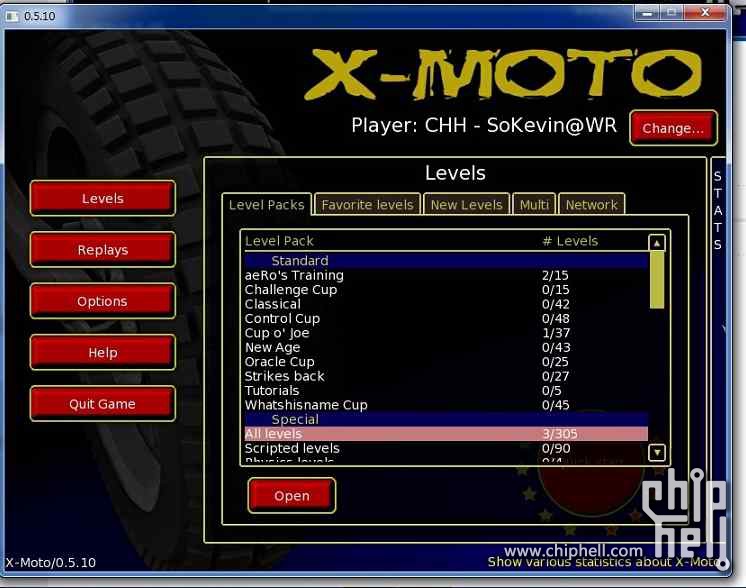Click the window icon in title bar
The width and height of the screenshot is (746, 588).
12,16
